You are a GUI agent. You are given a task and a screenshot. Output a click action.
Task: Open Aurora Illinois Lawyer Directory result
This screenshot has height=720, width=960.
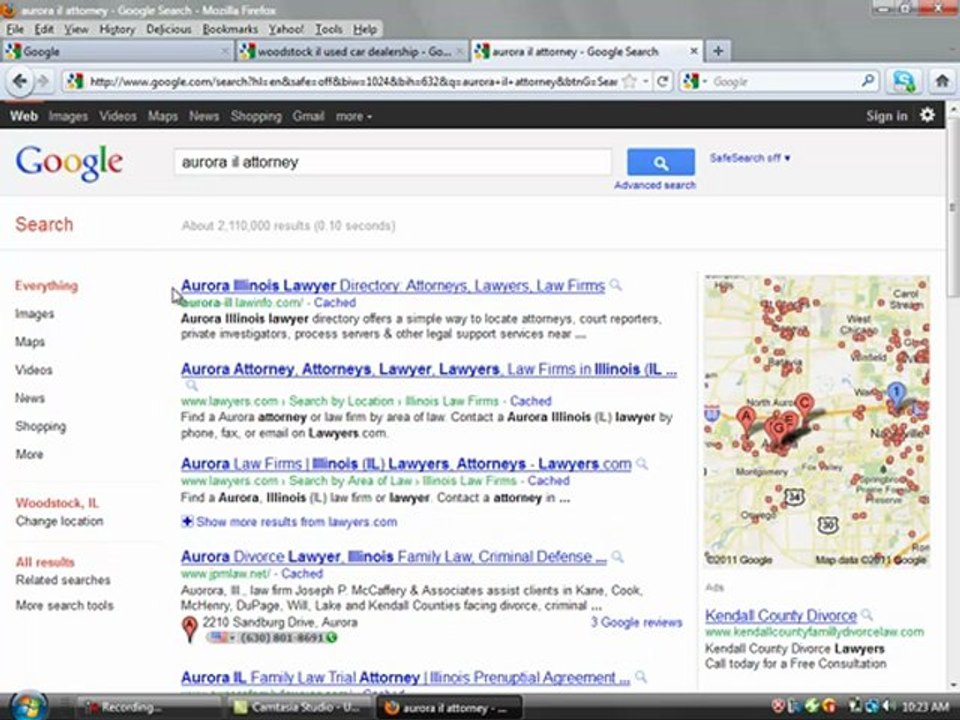click(393, 285)
